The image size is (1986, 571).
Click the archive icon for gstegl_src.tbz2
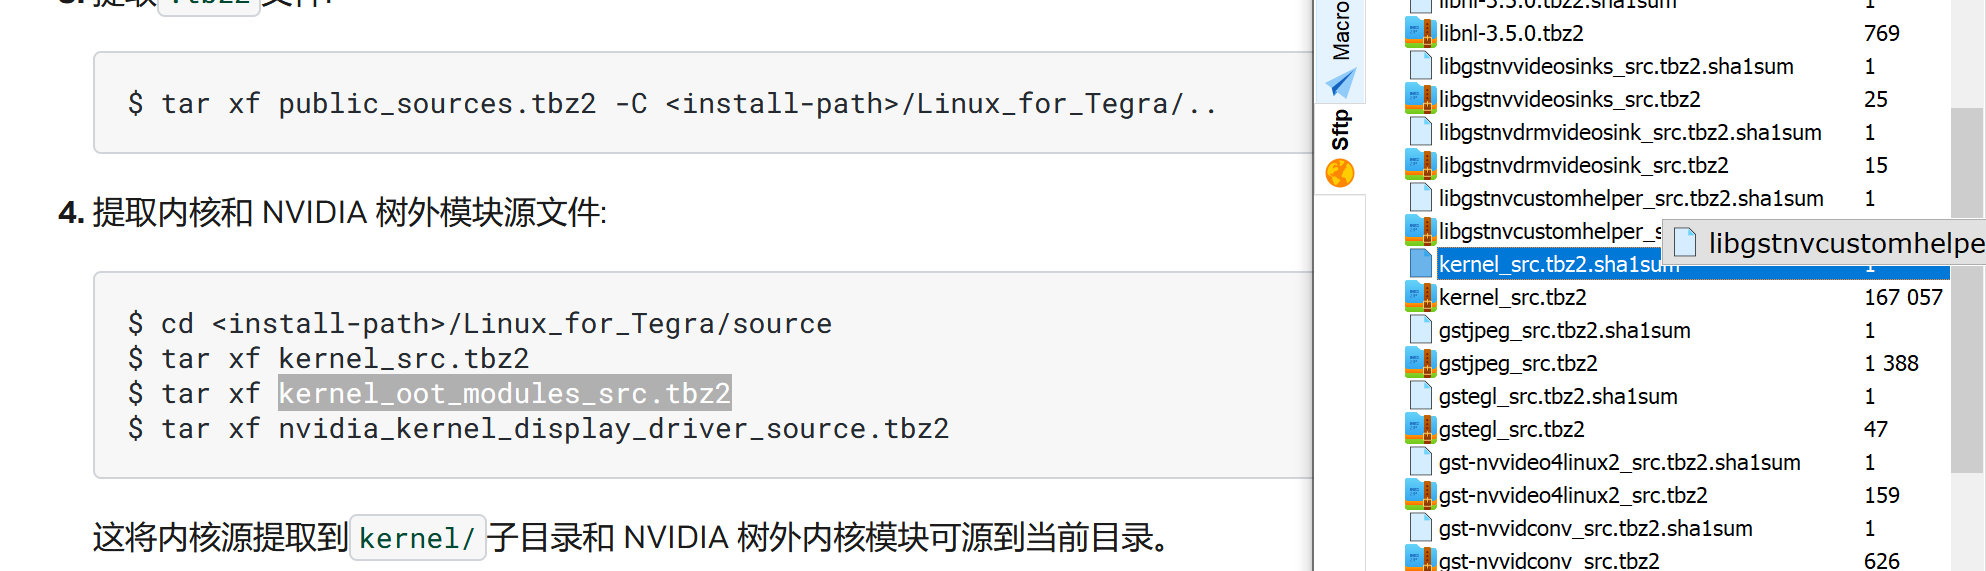[x=1420, y=429]
